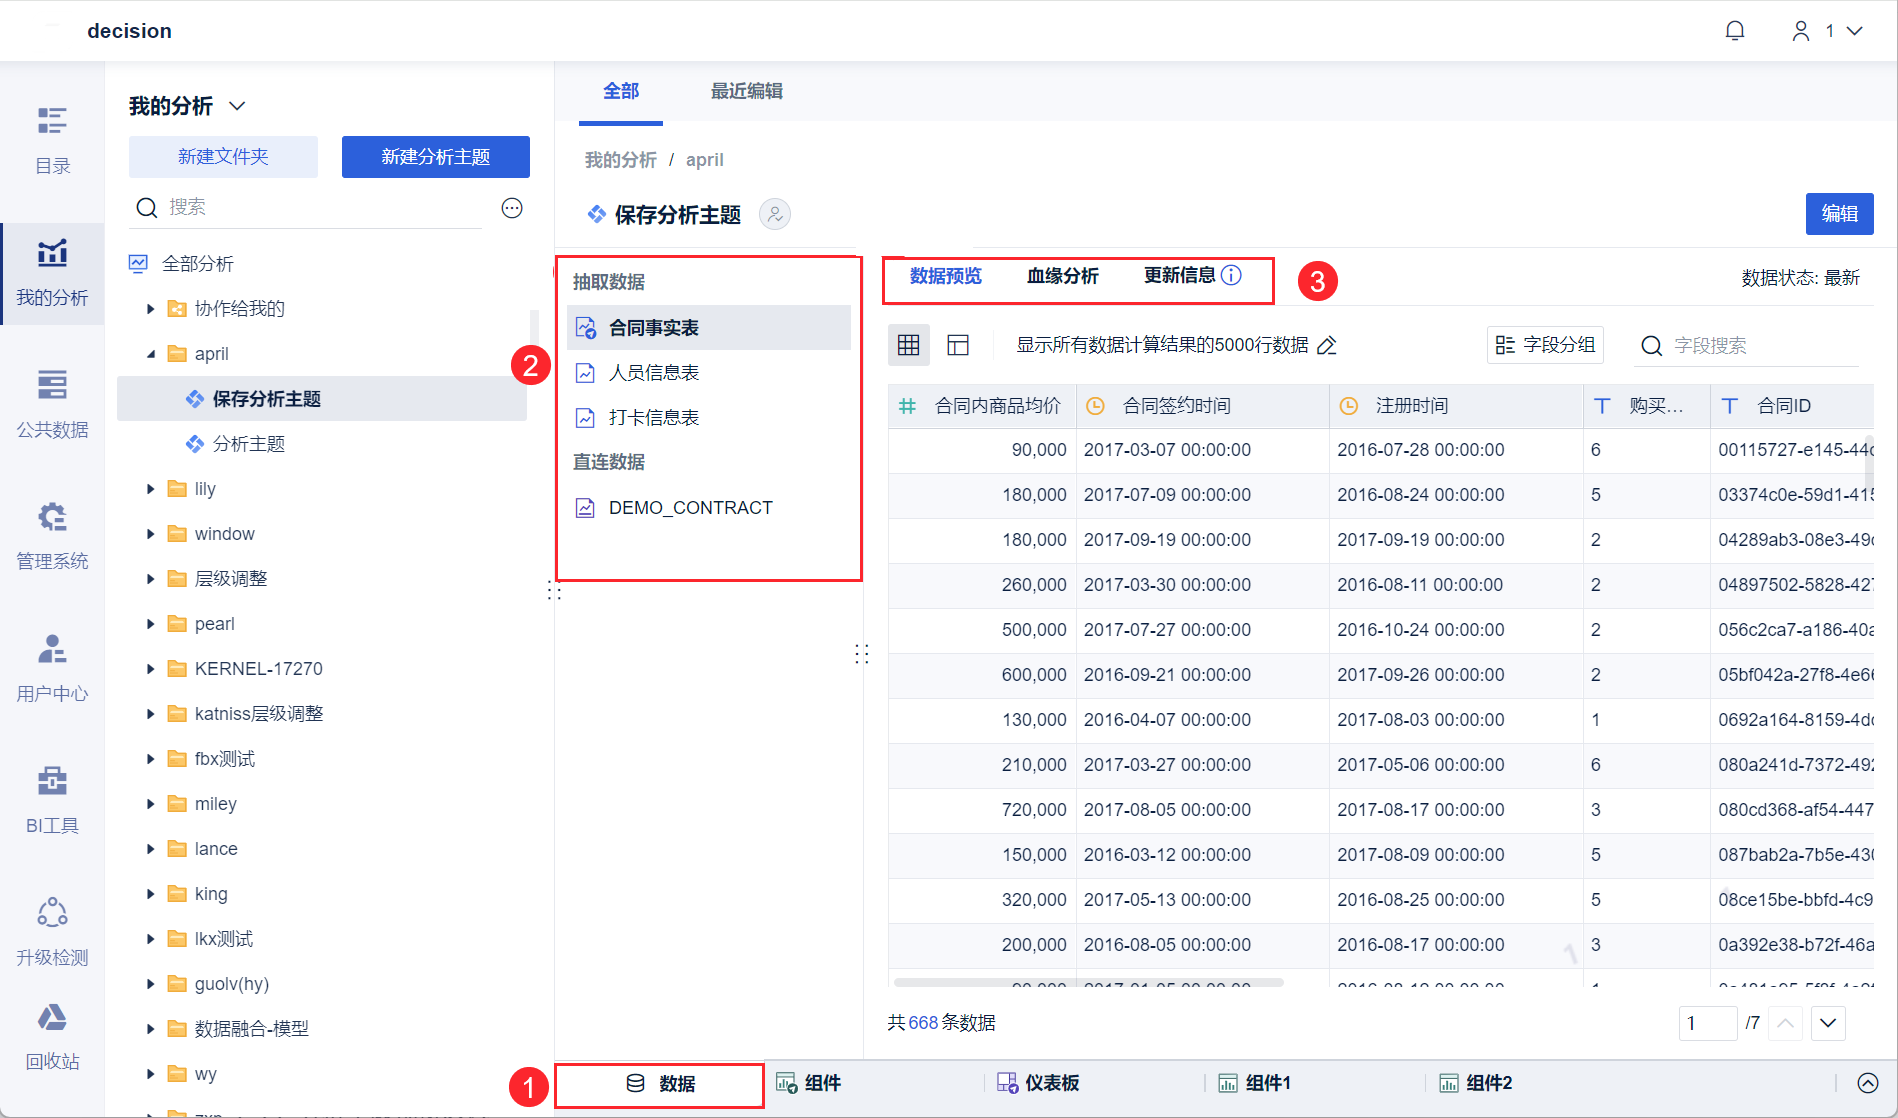
Task: Click the 合同ID column header
Action: point(1792,406)
